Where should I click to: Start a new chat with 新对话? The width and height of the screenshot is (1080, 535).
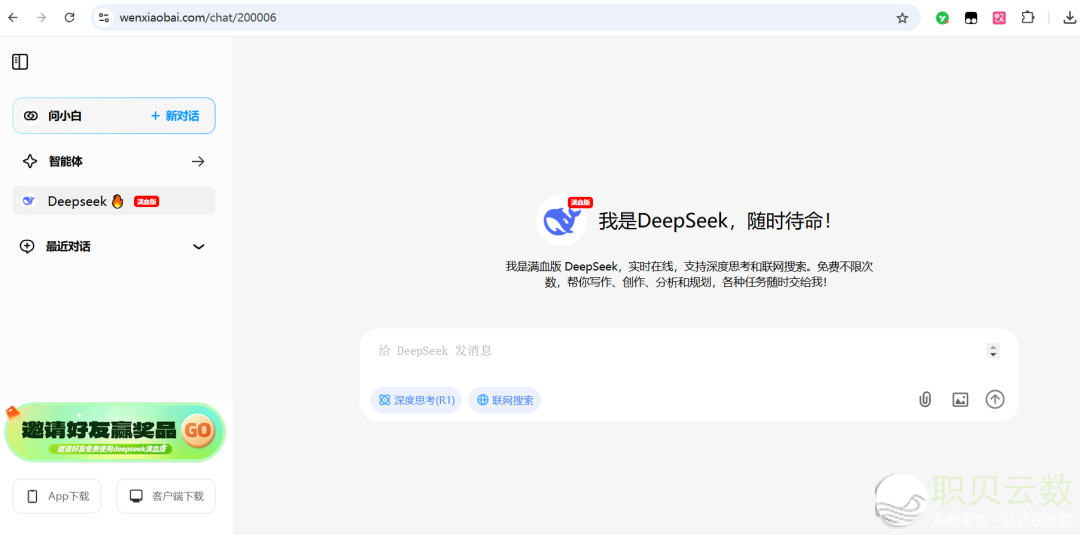(175, 116)
